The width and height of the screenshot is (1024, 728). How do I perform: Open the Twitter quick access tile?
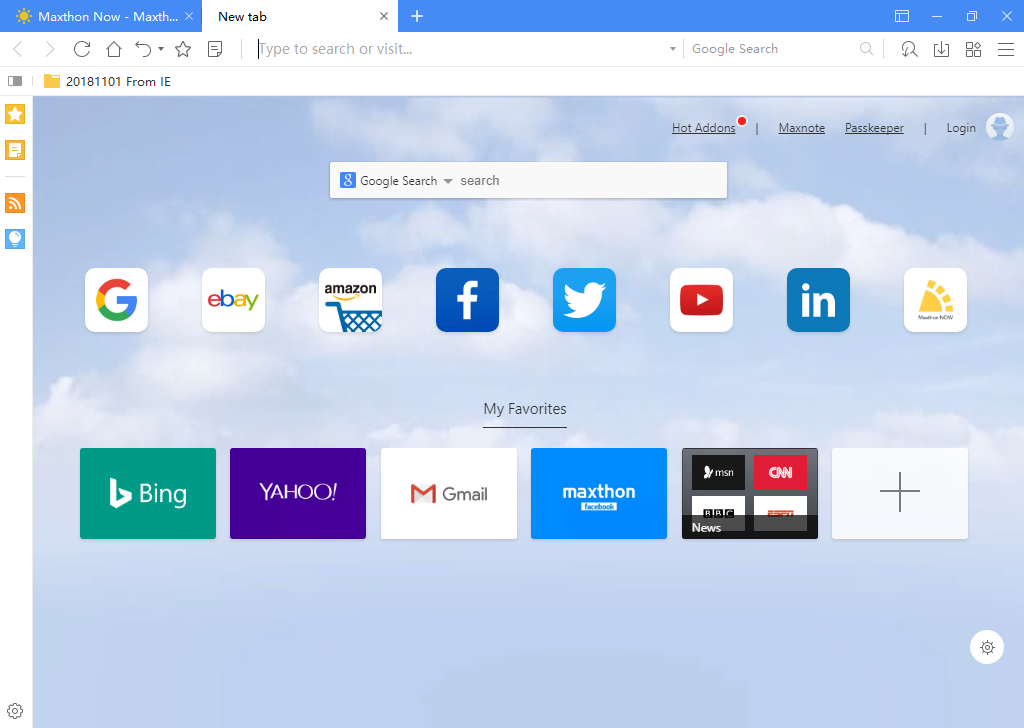pyautogui.click(x=584, y=300)
